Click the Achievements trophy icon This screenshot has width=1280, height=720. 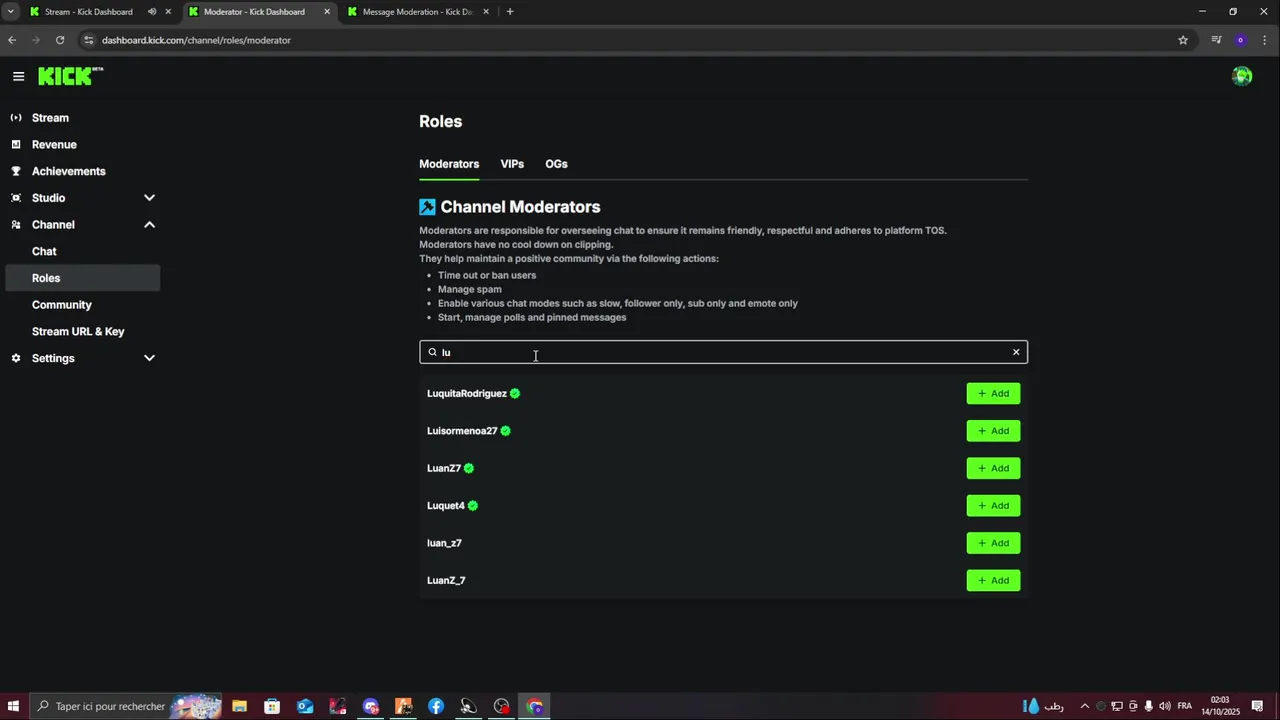[x=16, y=171]
